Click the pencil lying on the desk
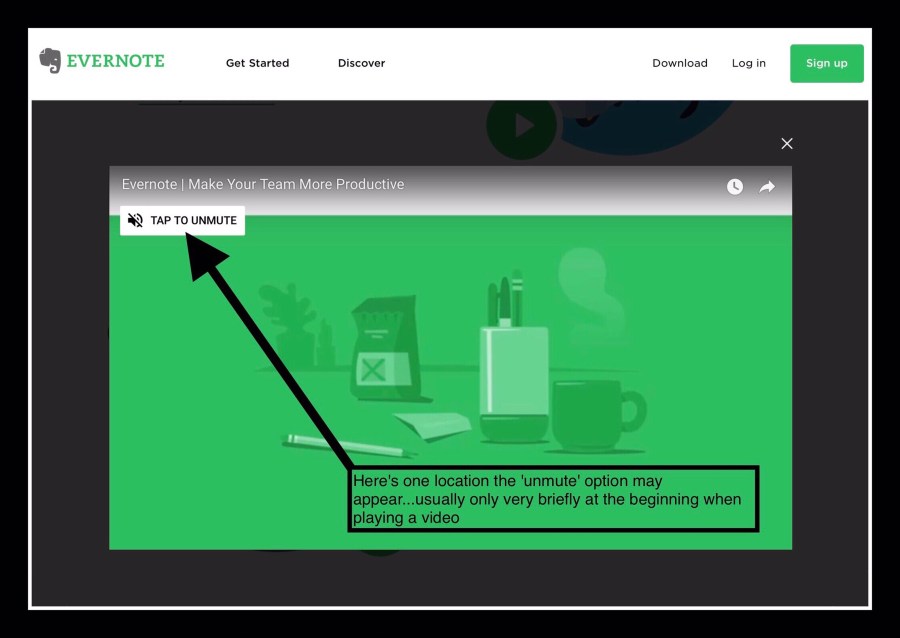Viewport: 900px width, 638px height. pyautogui.click(x=330, y=444)
